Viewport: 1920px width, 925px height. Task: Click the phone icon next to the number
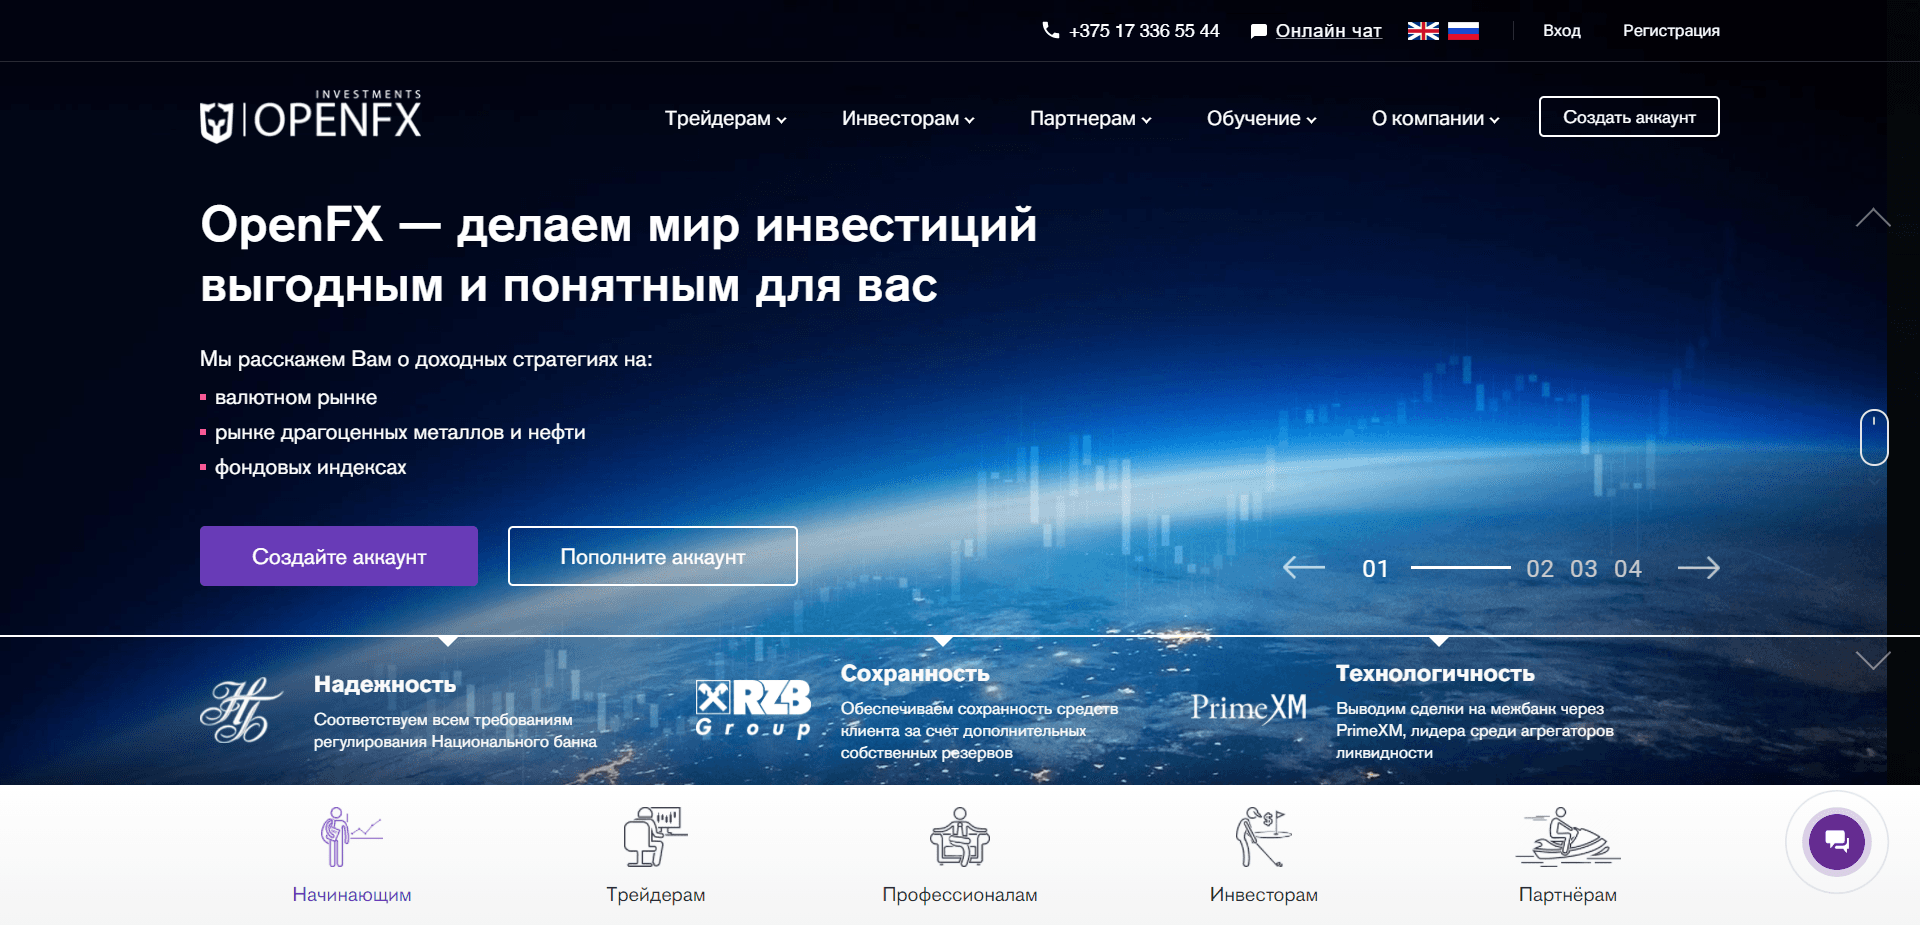point(1049,30)
